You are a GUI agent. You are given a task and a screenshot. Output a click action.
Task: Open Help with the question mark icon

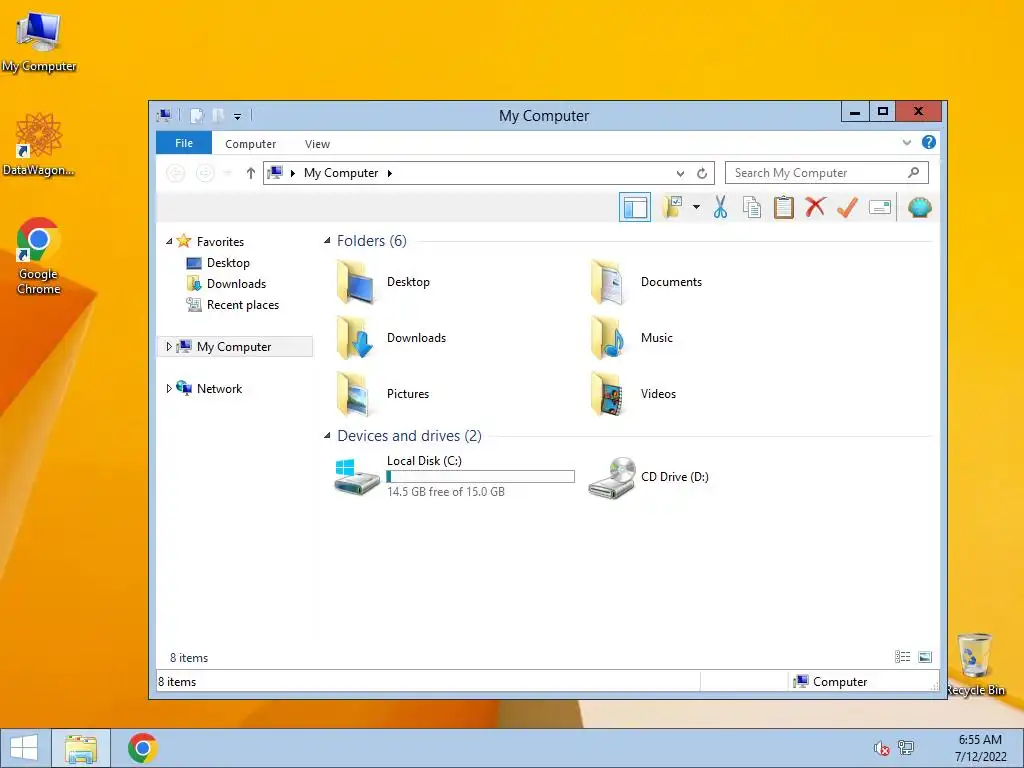click(x=929, y=142)
